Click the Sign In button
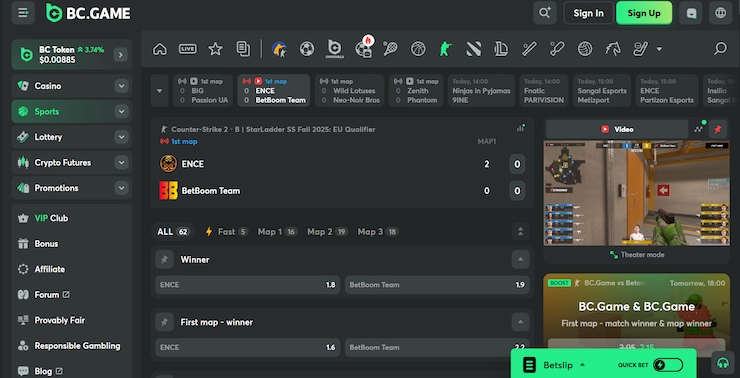The image size is (740, 378). [589, 13]
